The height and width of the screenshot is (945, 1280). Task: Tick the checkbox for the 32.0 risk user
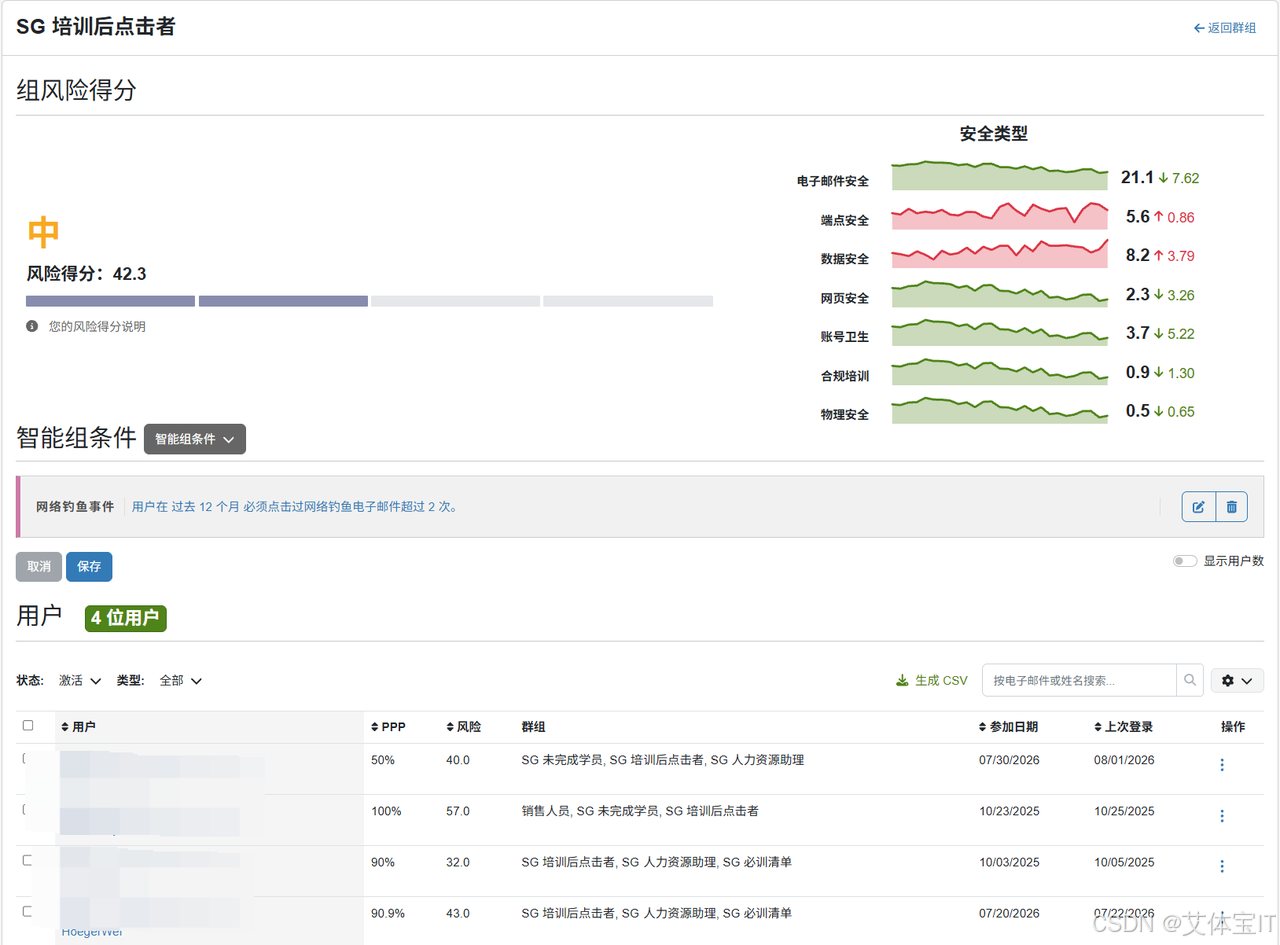[28, 860]
